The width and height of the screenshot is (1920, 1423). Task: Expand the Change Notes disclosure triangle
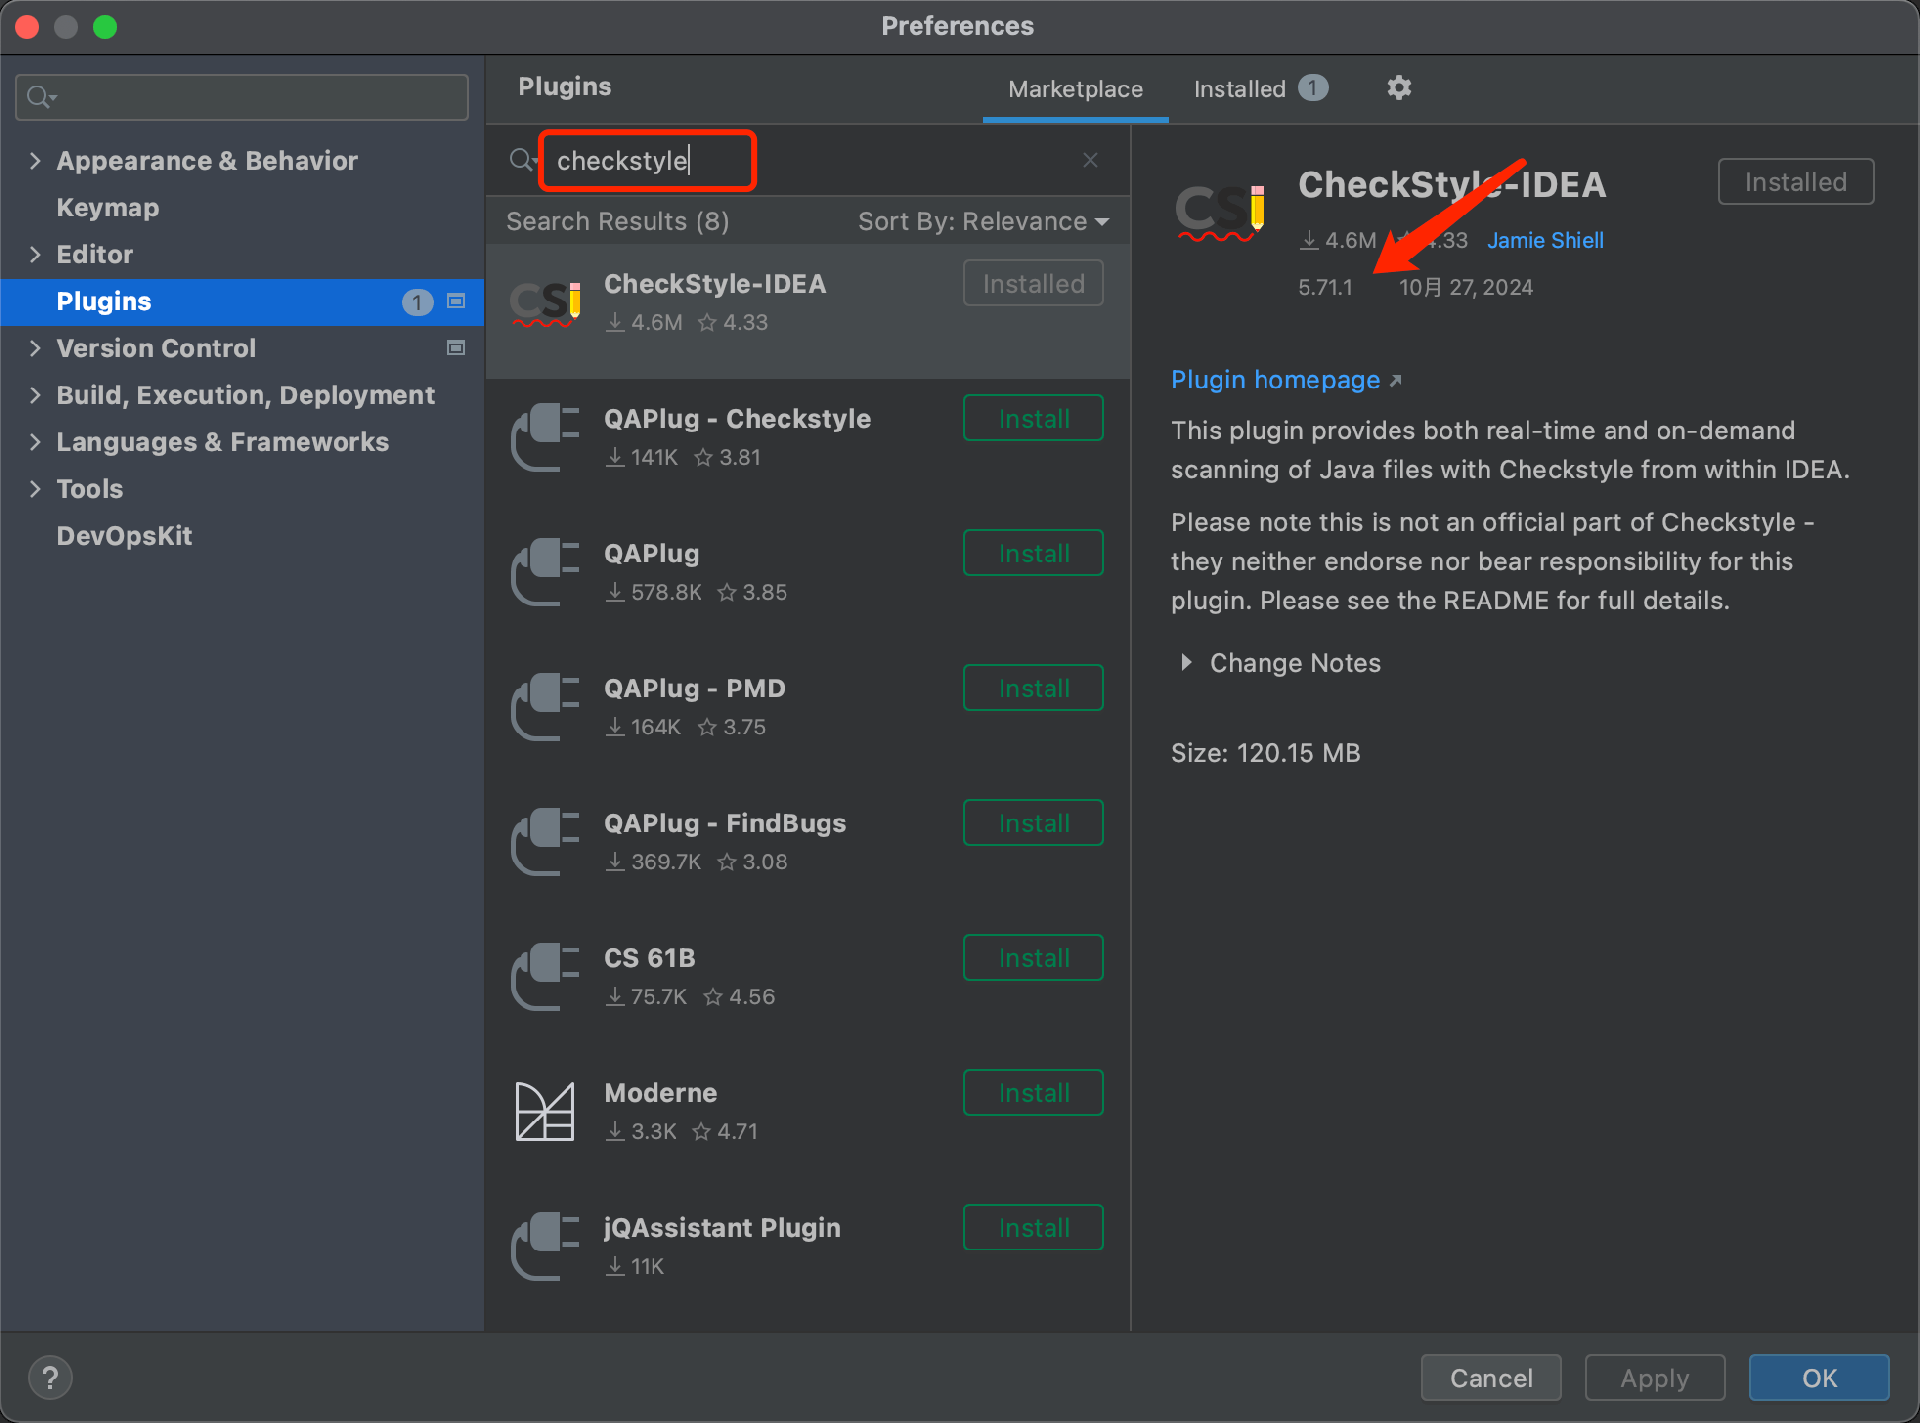point(1186,662)
